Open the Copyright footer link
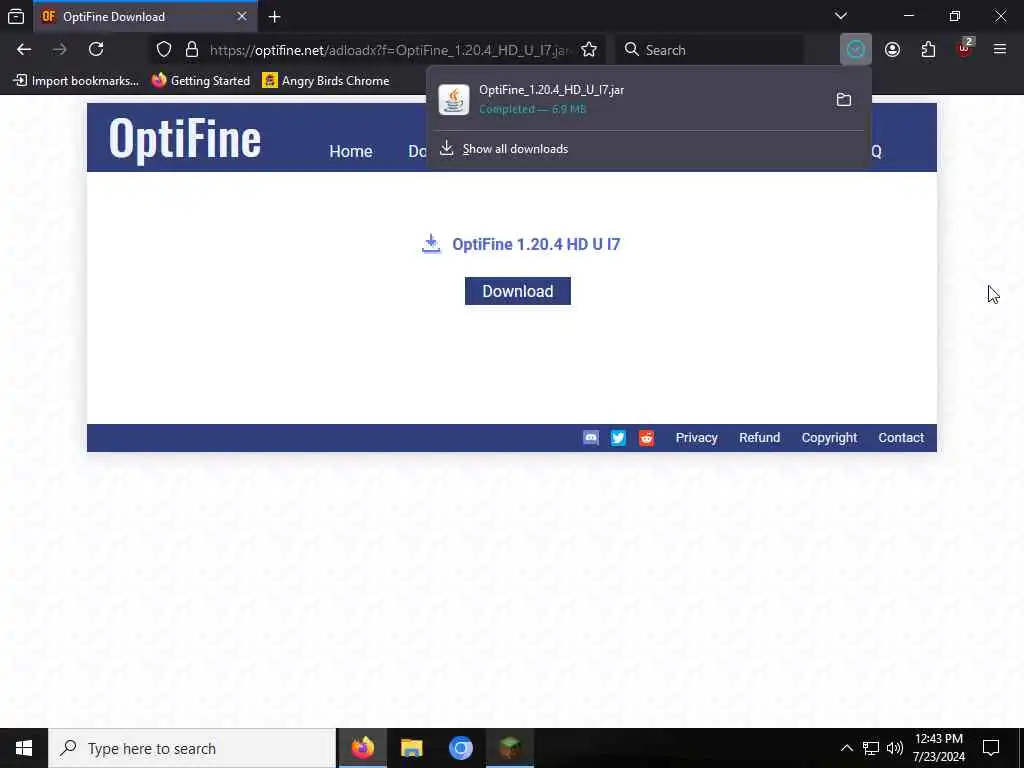 (x=829, y=438)
